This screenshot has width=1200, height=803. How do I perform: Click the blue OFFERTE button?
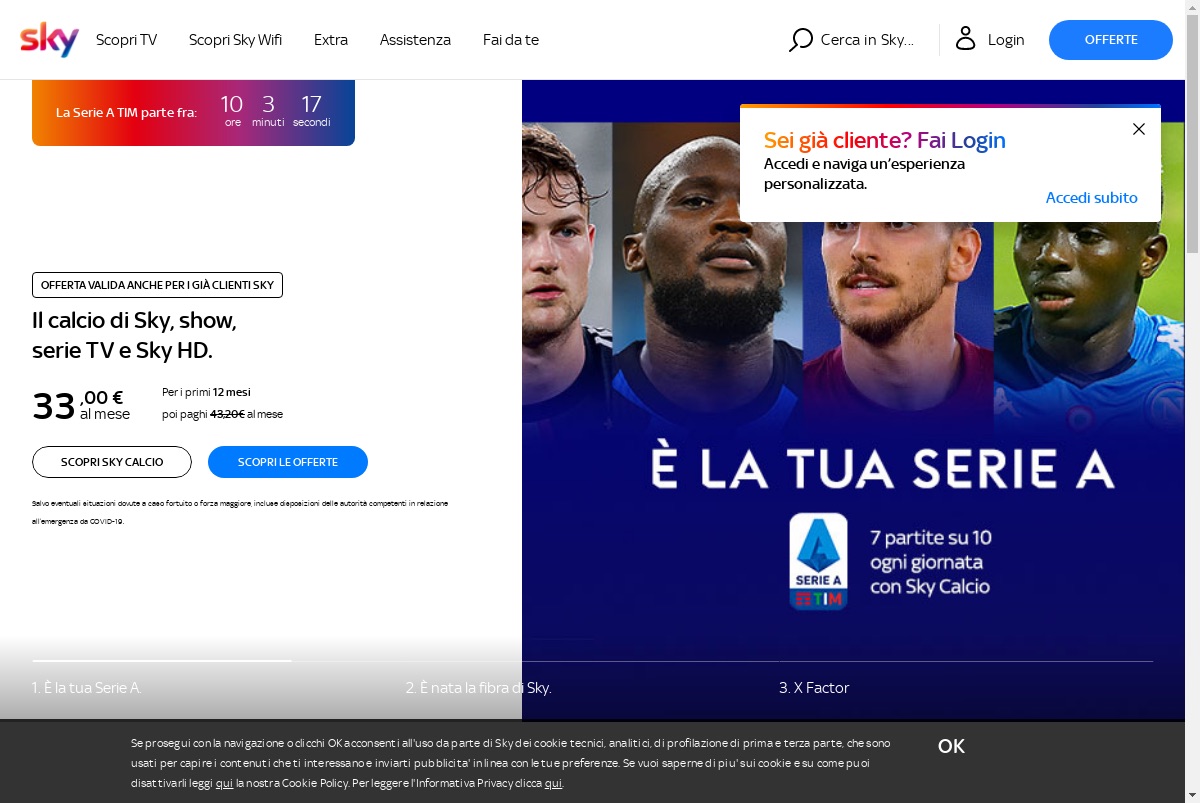1111,40
